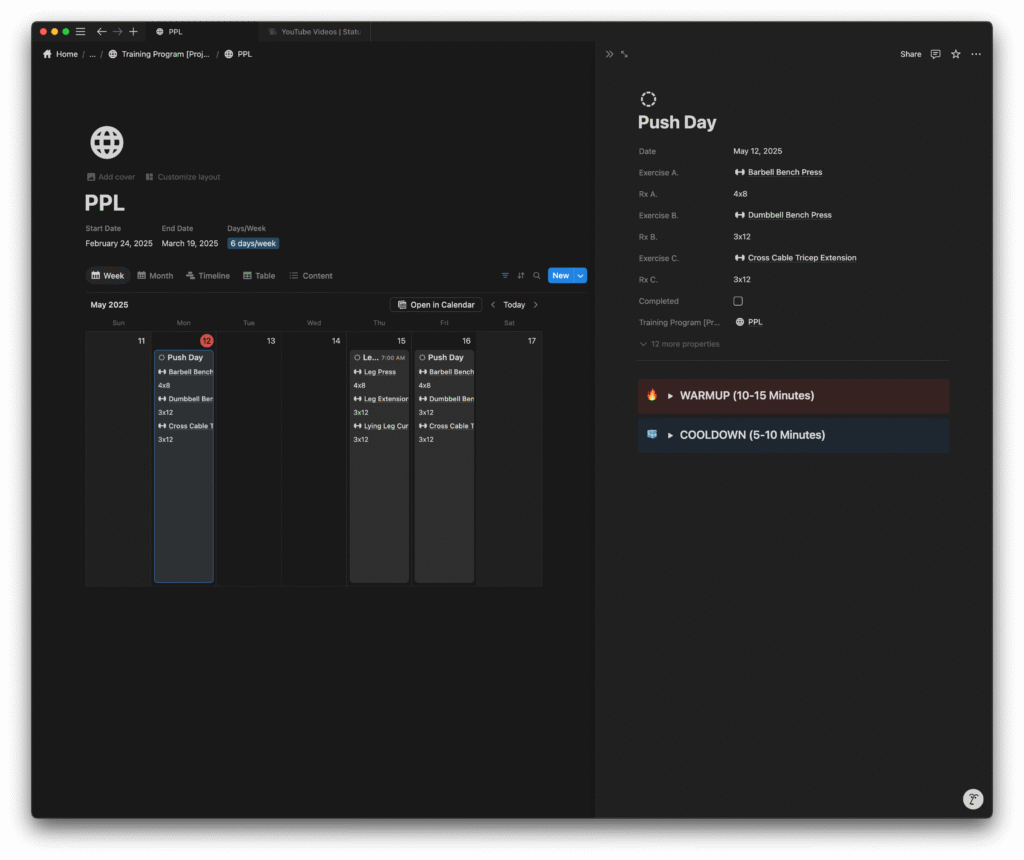Click the sort icon next to filter
This screenshot has width=1024, height=860.
(521, 276)
